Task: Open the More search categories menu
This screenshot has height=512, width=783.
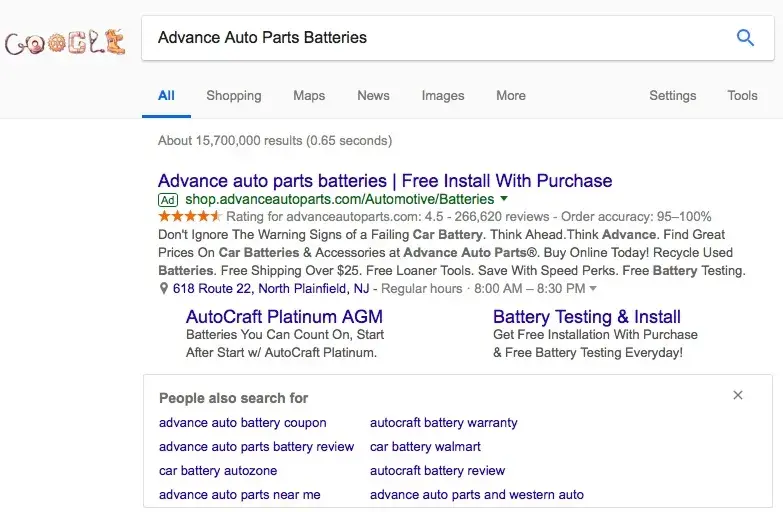Action: (x=510, y=95)
